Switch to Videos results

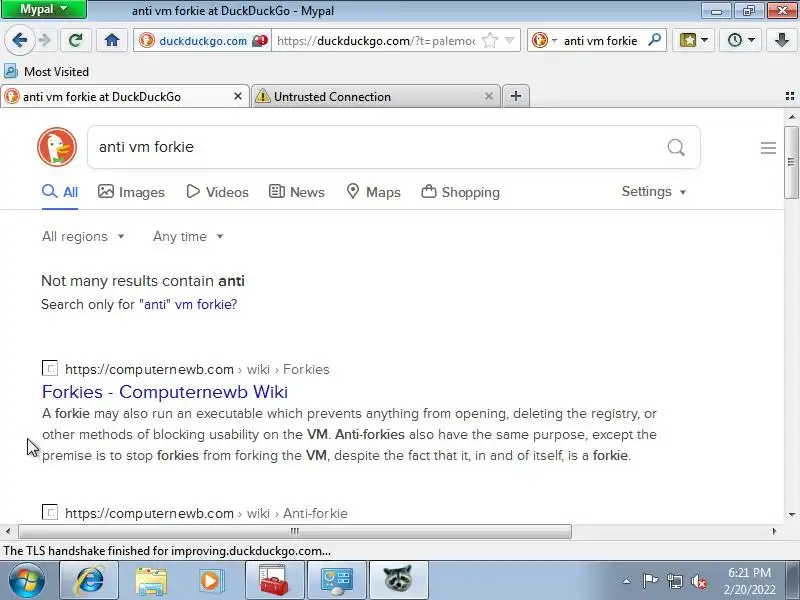[217, 192]
